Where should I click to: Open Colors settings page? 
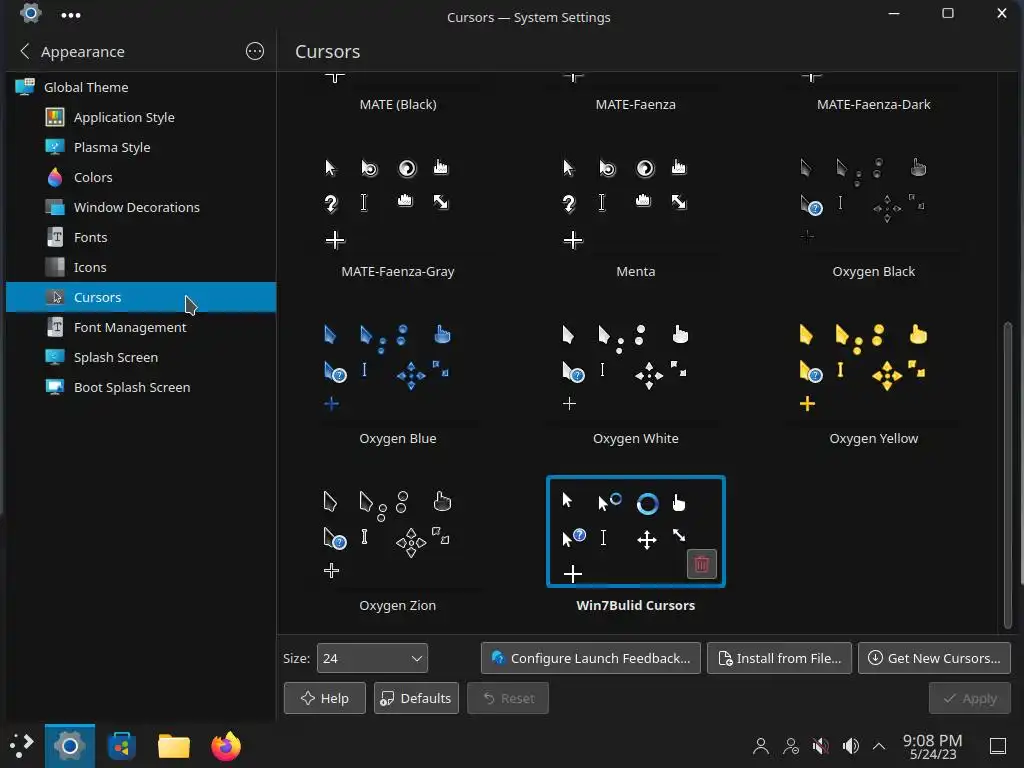[141, 178]
